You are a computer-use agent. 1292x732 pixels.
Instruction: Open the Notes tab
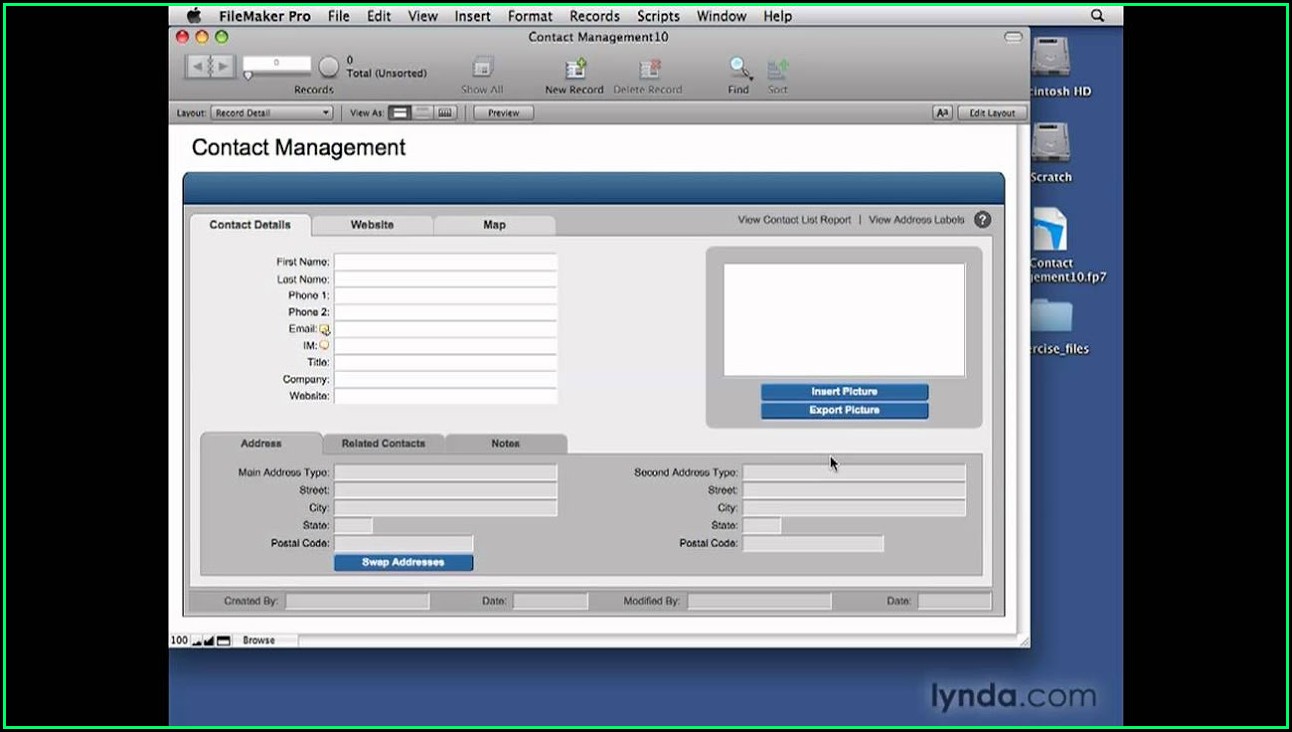505,443
